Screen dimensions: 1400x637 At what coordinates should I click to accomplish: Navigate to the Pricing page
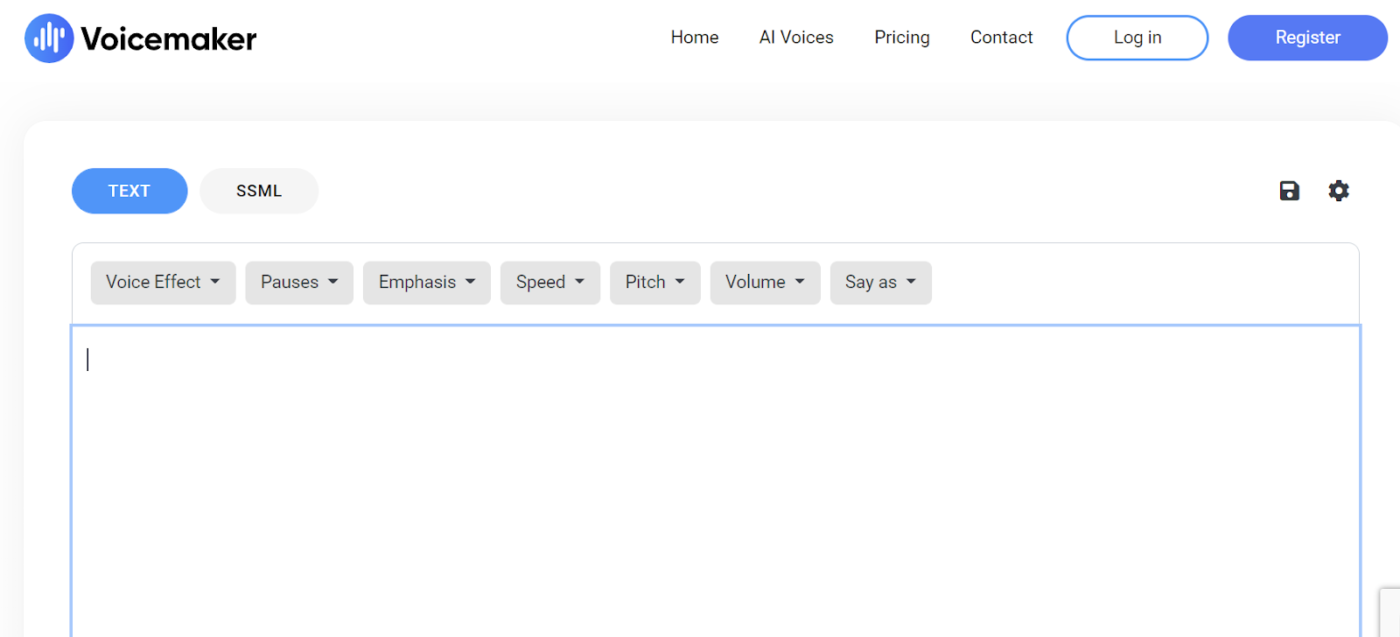pyautogui.click(x=901, y=38)
